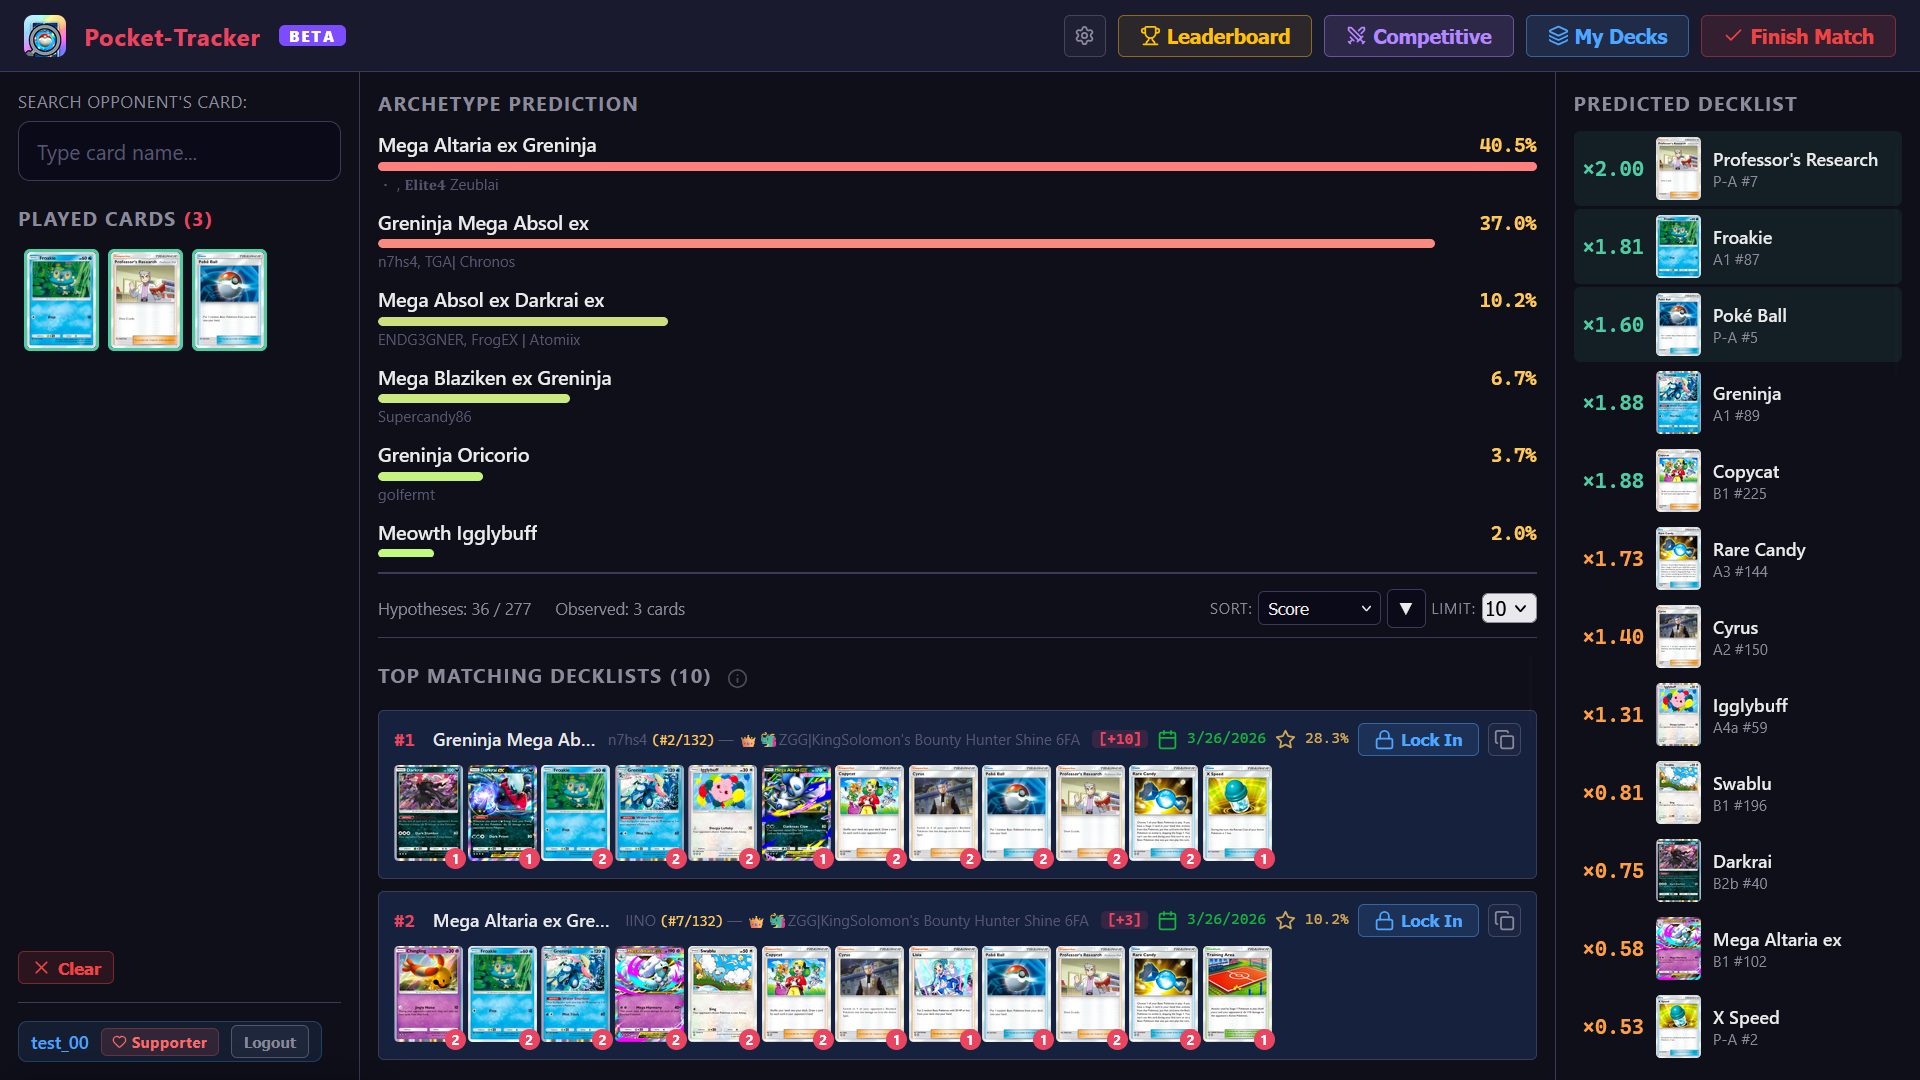This screenshot has height=1080, width=1920.
Task: Lock in the #2 Mega Altaria decklist
Action: pos(1418,921)
